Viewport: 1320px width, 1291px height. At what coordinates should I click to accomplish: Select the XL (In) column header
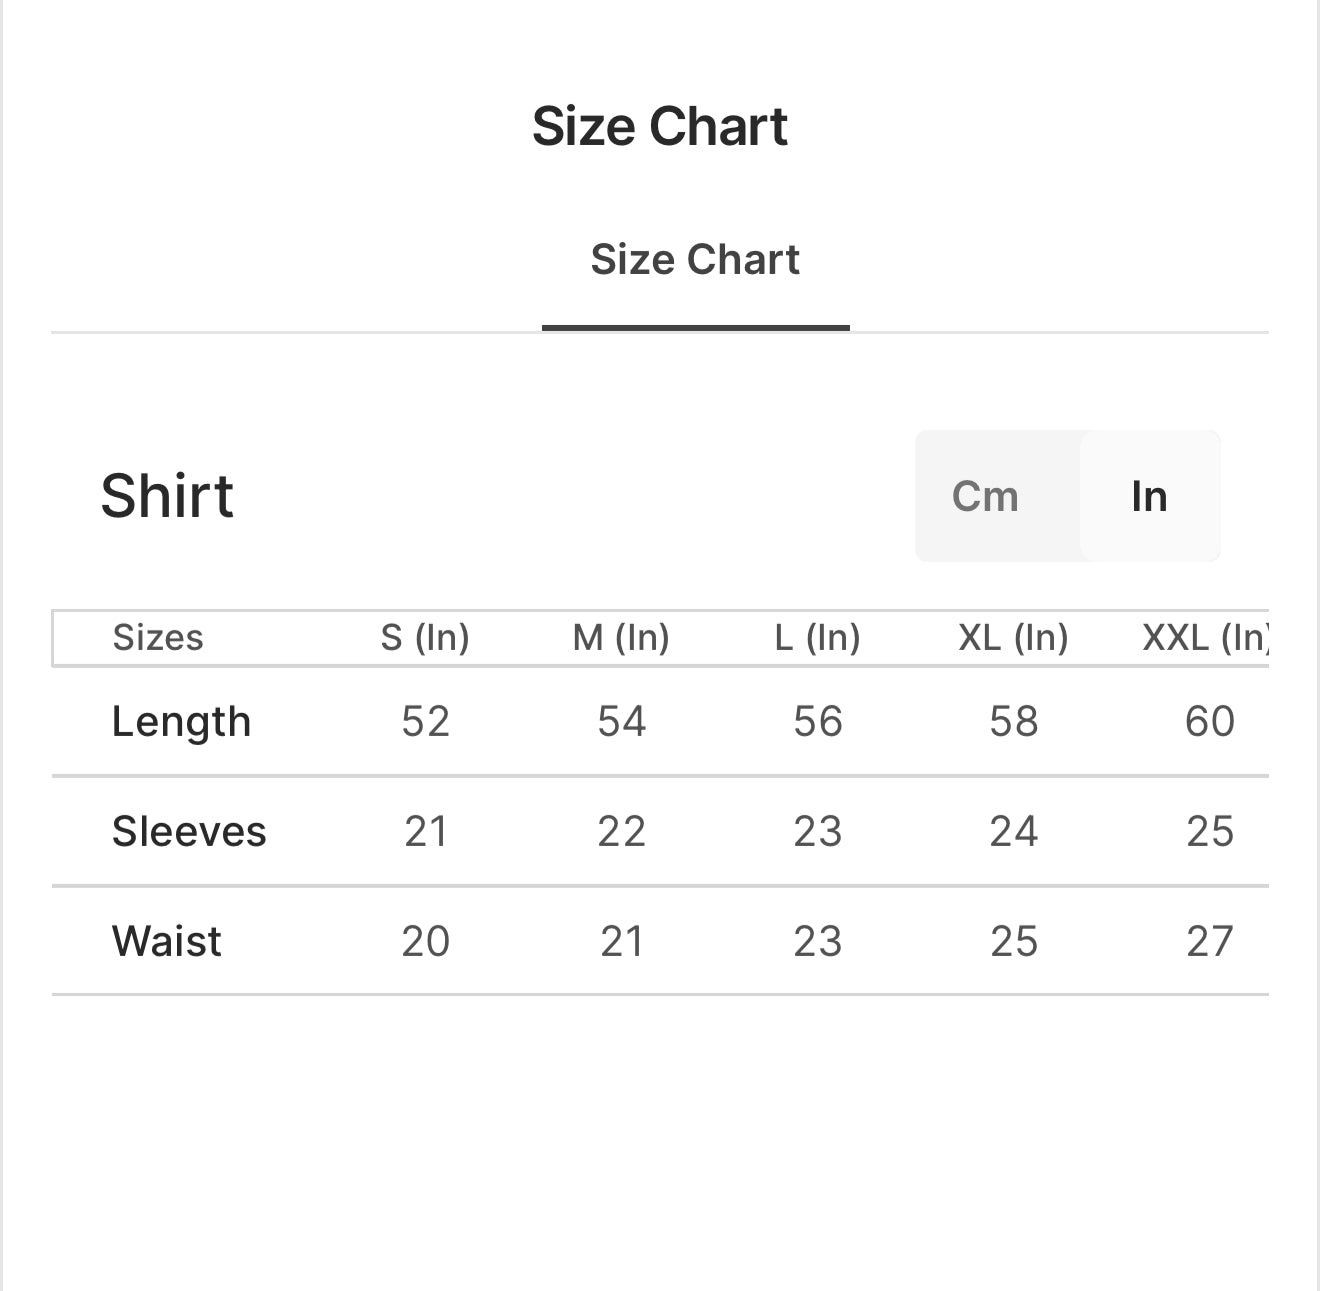[1012, 637]
